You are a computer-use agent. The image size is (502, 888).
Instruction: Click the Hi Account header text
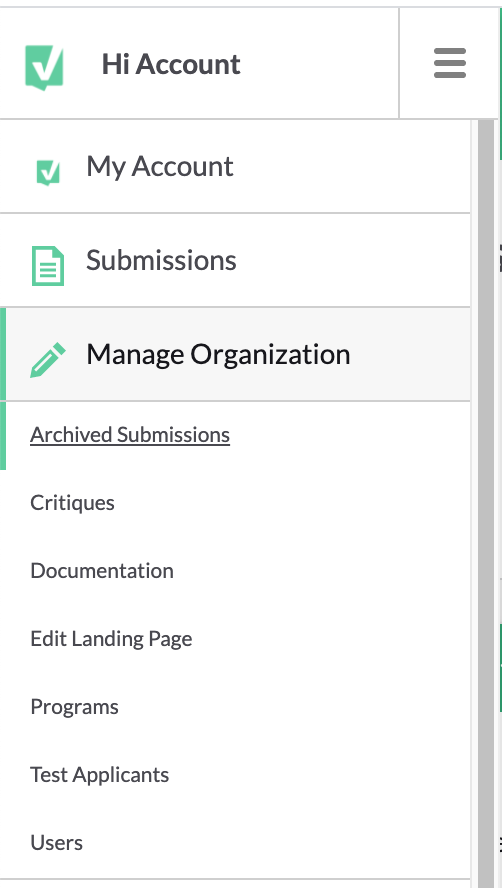pos(171,64)
